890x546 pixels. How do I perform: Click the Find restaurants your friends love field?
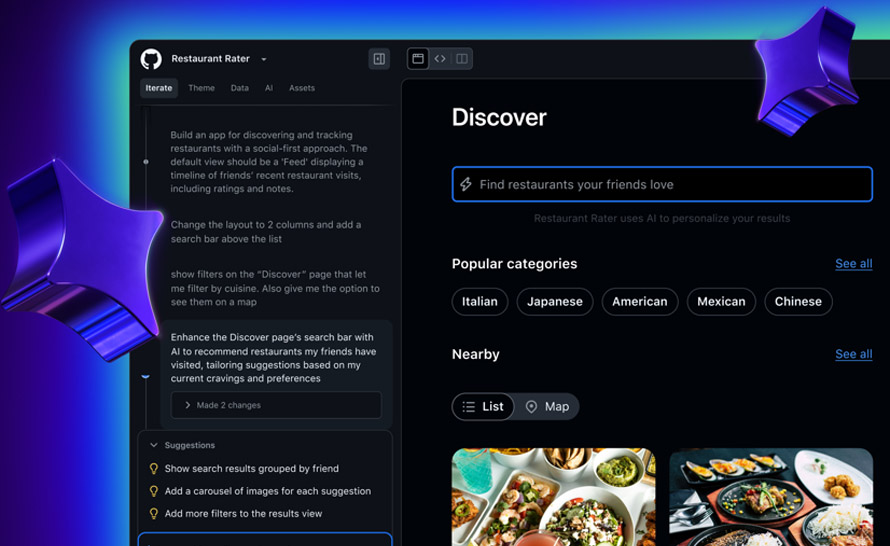(x=662, y=184)
